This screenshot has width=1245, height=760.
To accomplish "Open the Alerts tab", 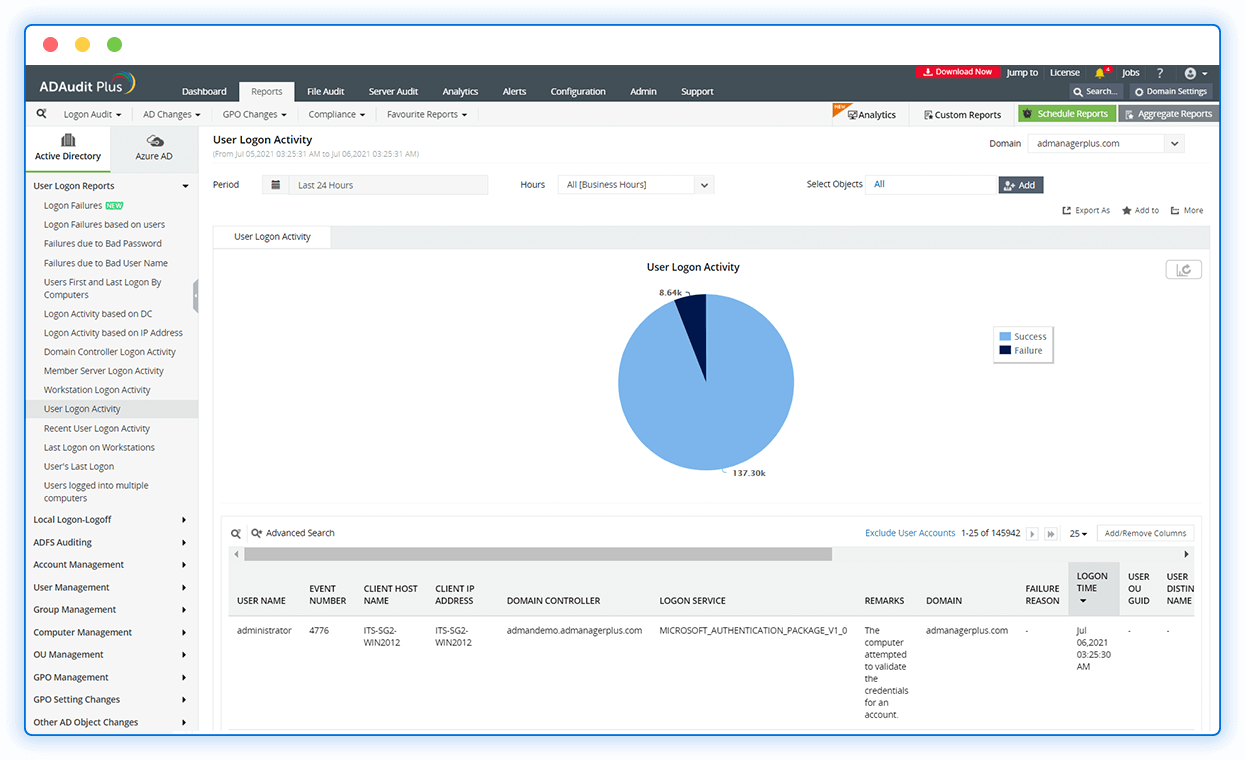I will tap(514, 92).
